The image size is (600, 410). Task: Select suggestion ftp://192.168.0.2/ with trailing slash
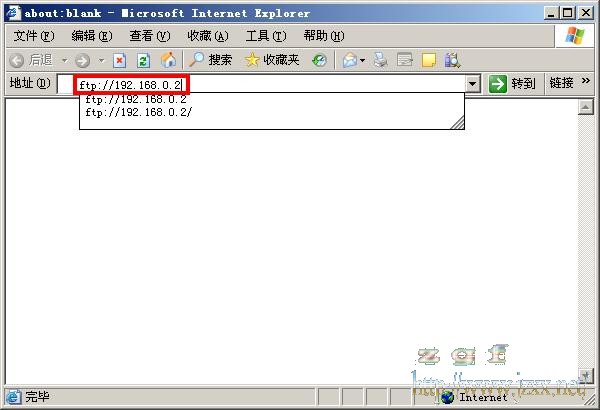click(139, 112)
